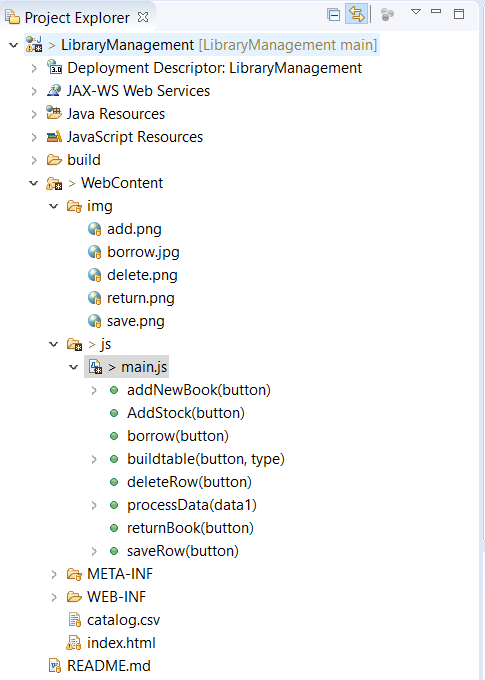Screen dimensions: 485x680
Task: Maximize the Project Explorer panel
Action: click(x=459, y=14)
